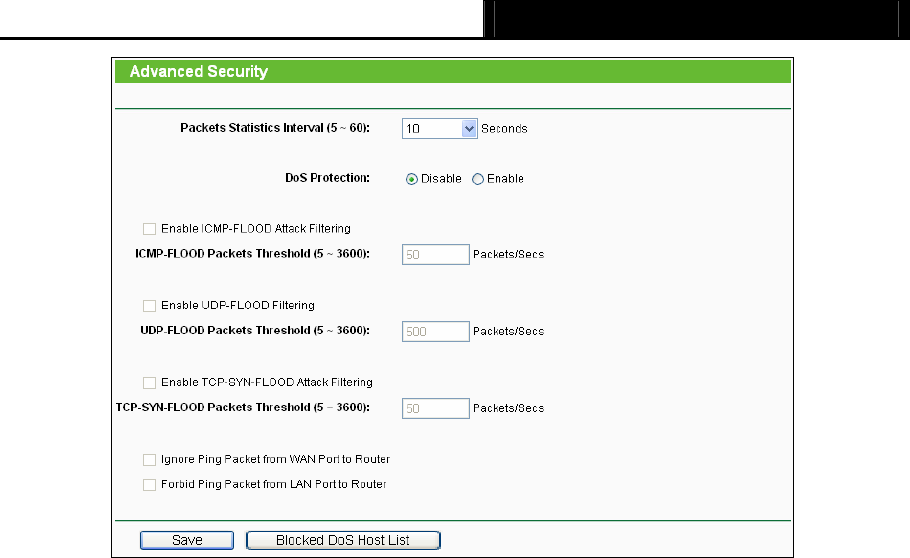Click the DoS Protection label

pos(327,178)
